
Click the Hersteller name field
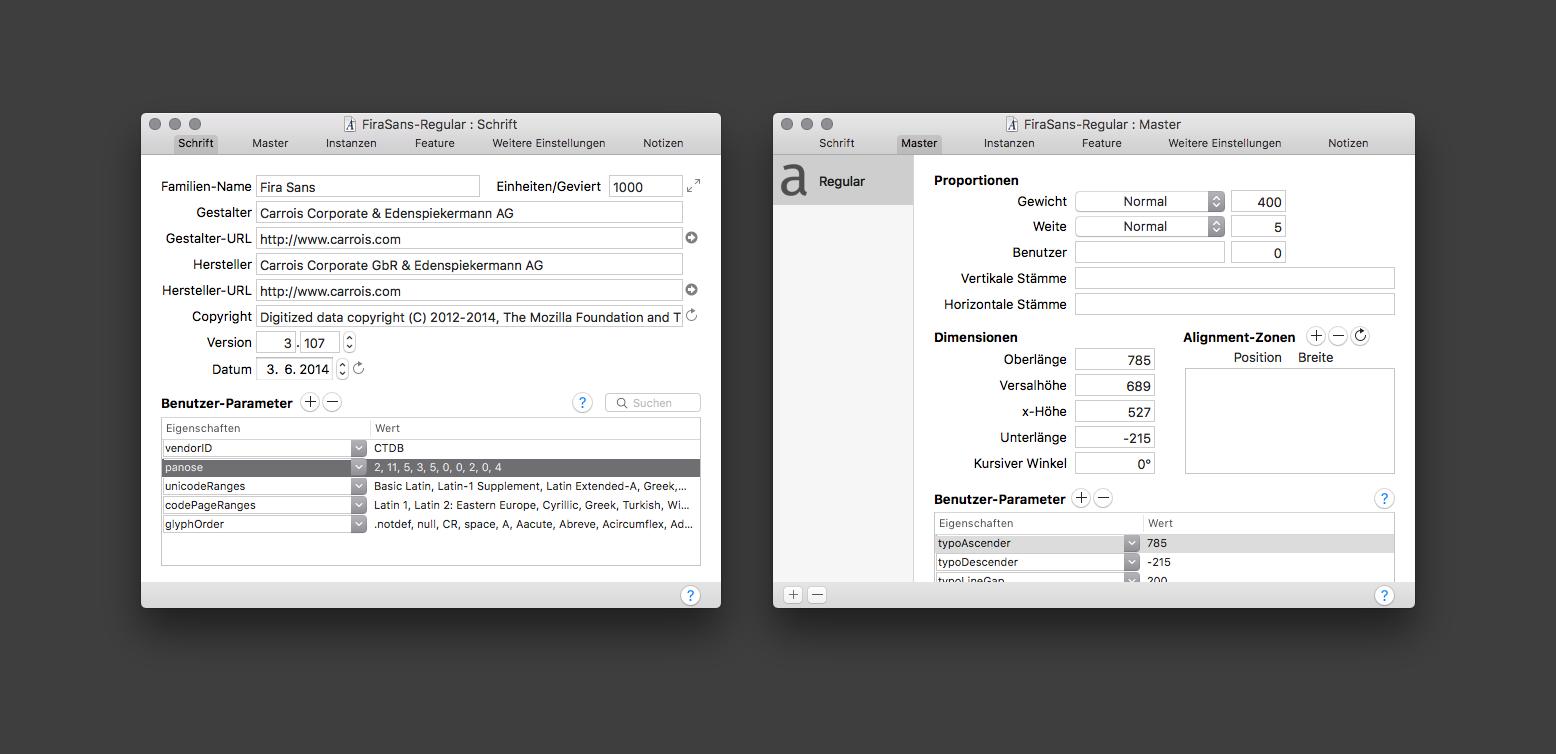pos(469,264)
